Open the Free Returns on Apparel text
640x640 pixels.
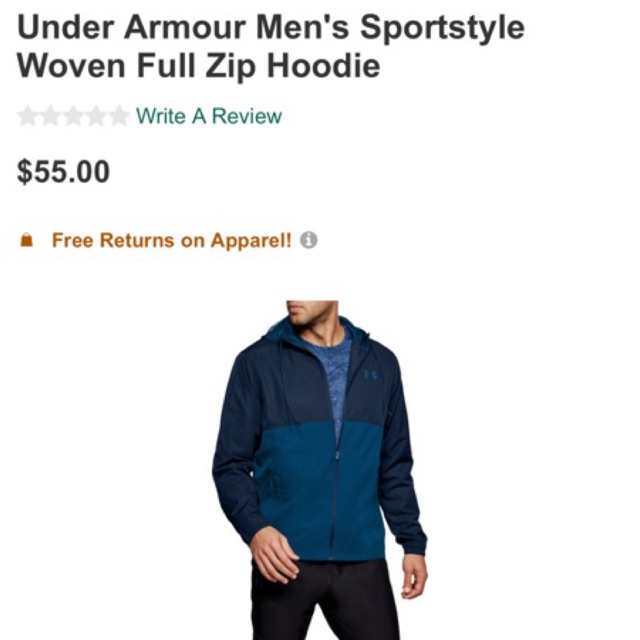pos(172,240)
